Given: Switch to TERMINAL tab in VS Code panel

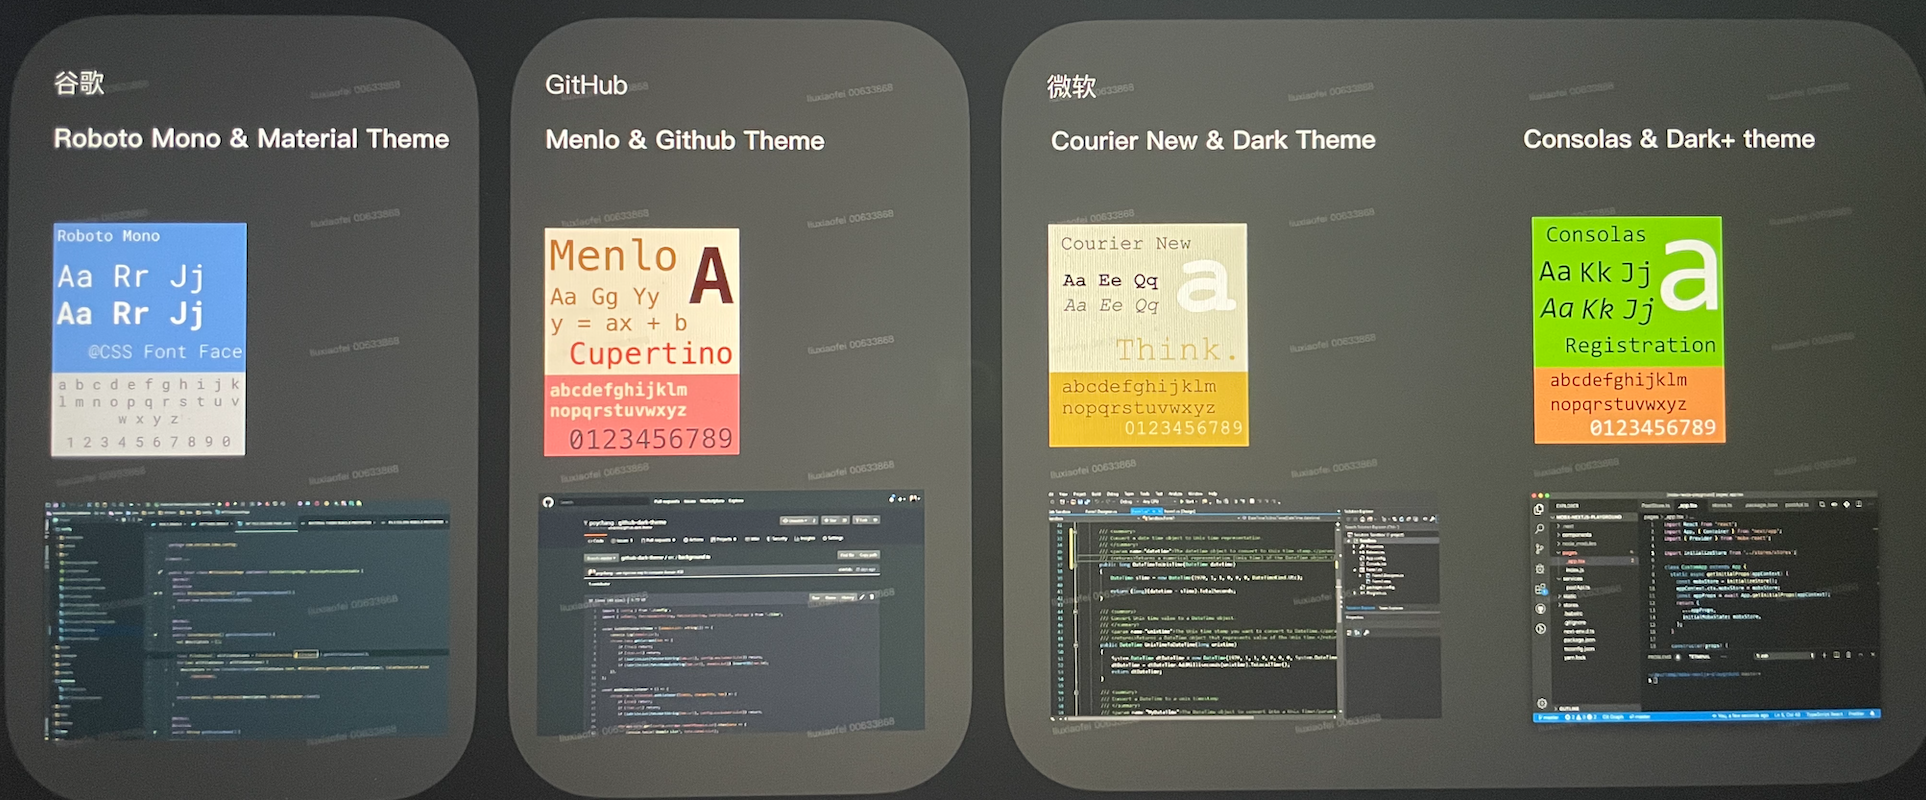Looking at the screenshot, I should 1699,656.
